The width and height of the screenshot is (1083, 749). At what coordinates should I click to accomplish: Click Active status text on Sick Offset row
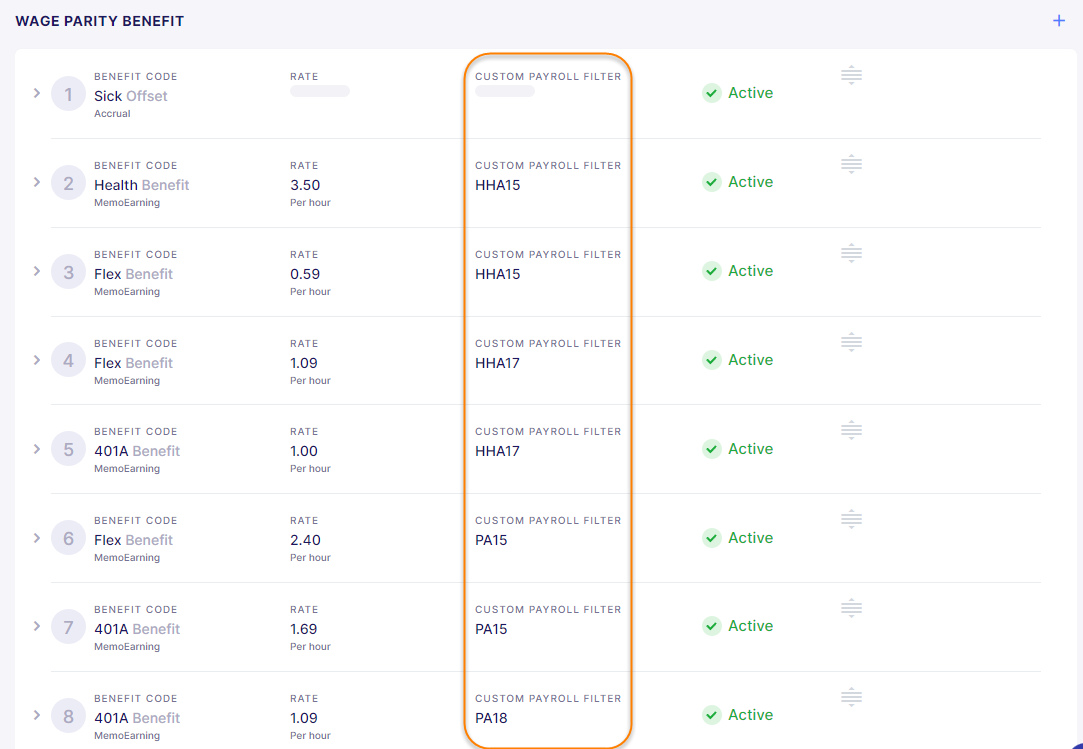coord(751,93)
